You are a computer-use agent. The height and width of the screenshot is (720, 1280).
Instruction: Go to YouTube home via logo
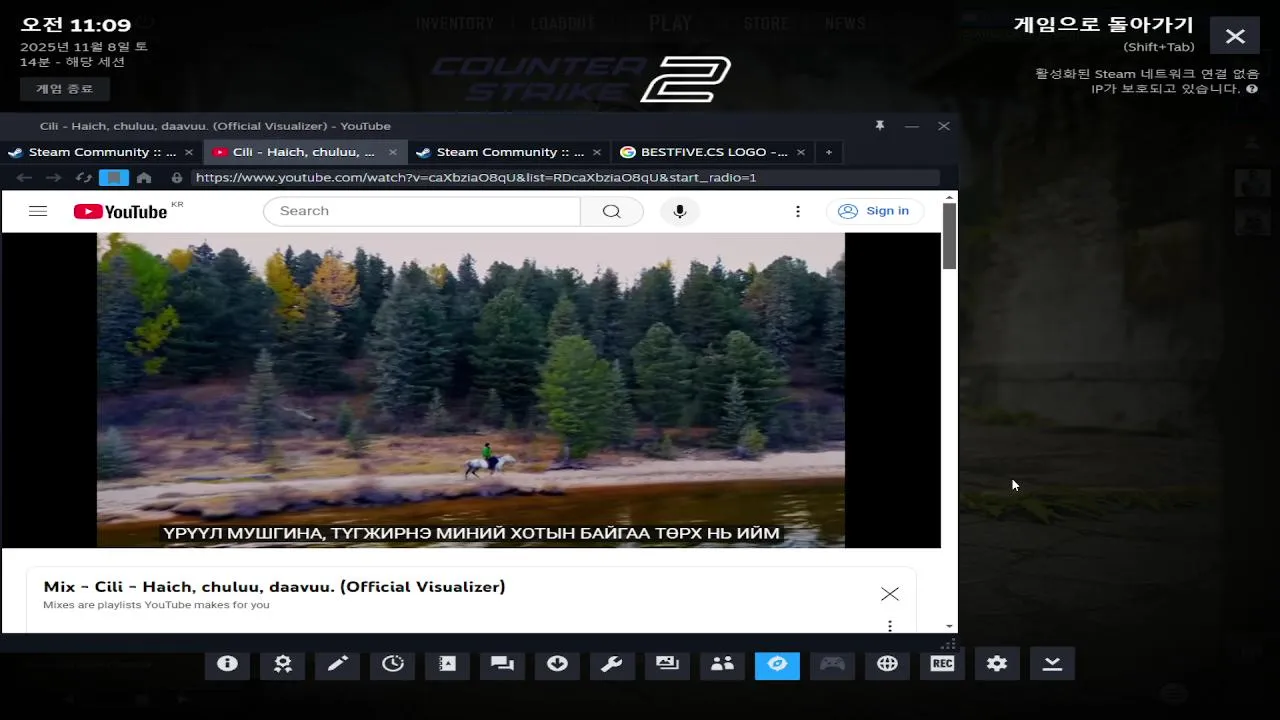[x=120, y=211]
